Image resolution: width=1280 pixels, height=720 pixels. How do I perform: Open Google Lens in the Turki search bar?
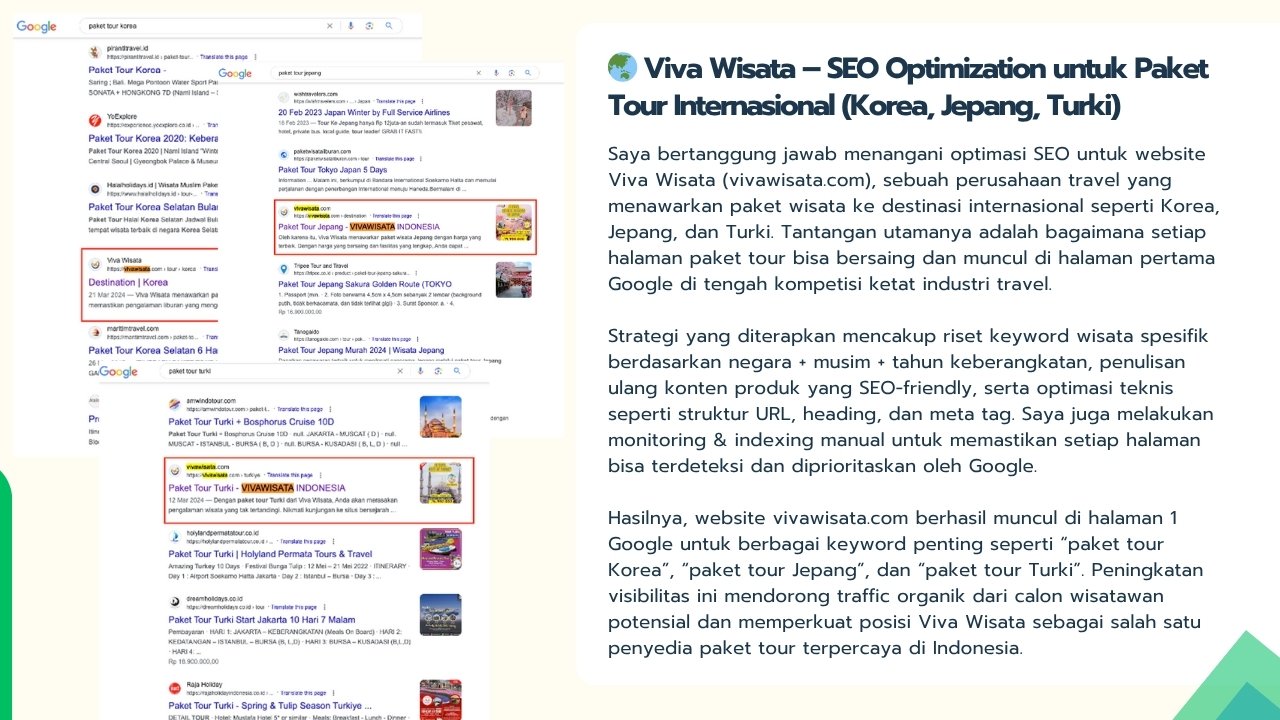[x=438, y=371]
